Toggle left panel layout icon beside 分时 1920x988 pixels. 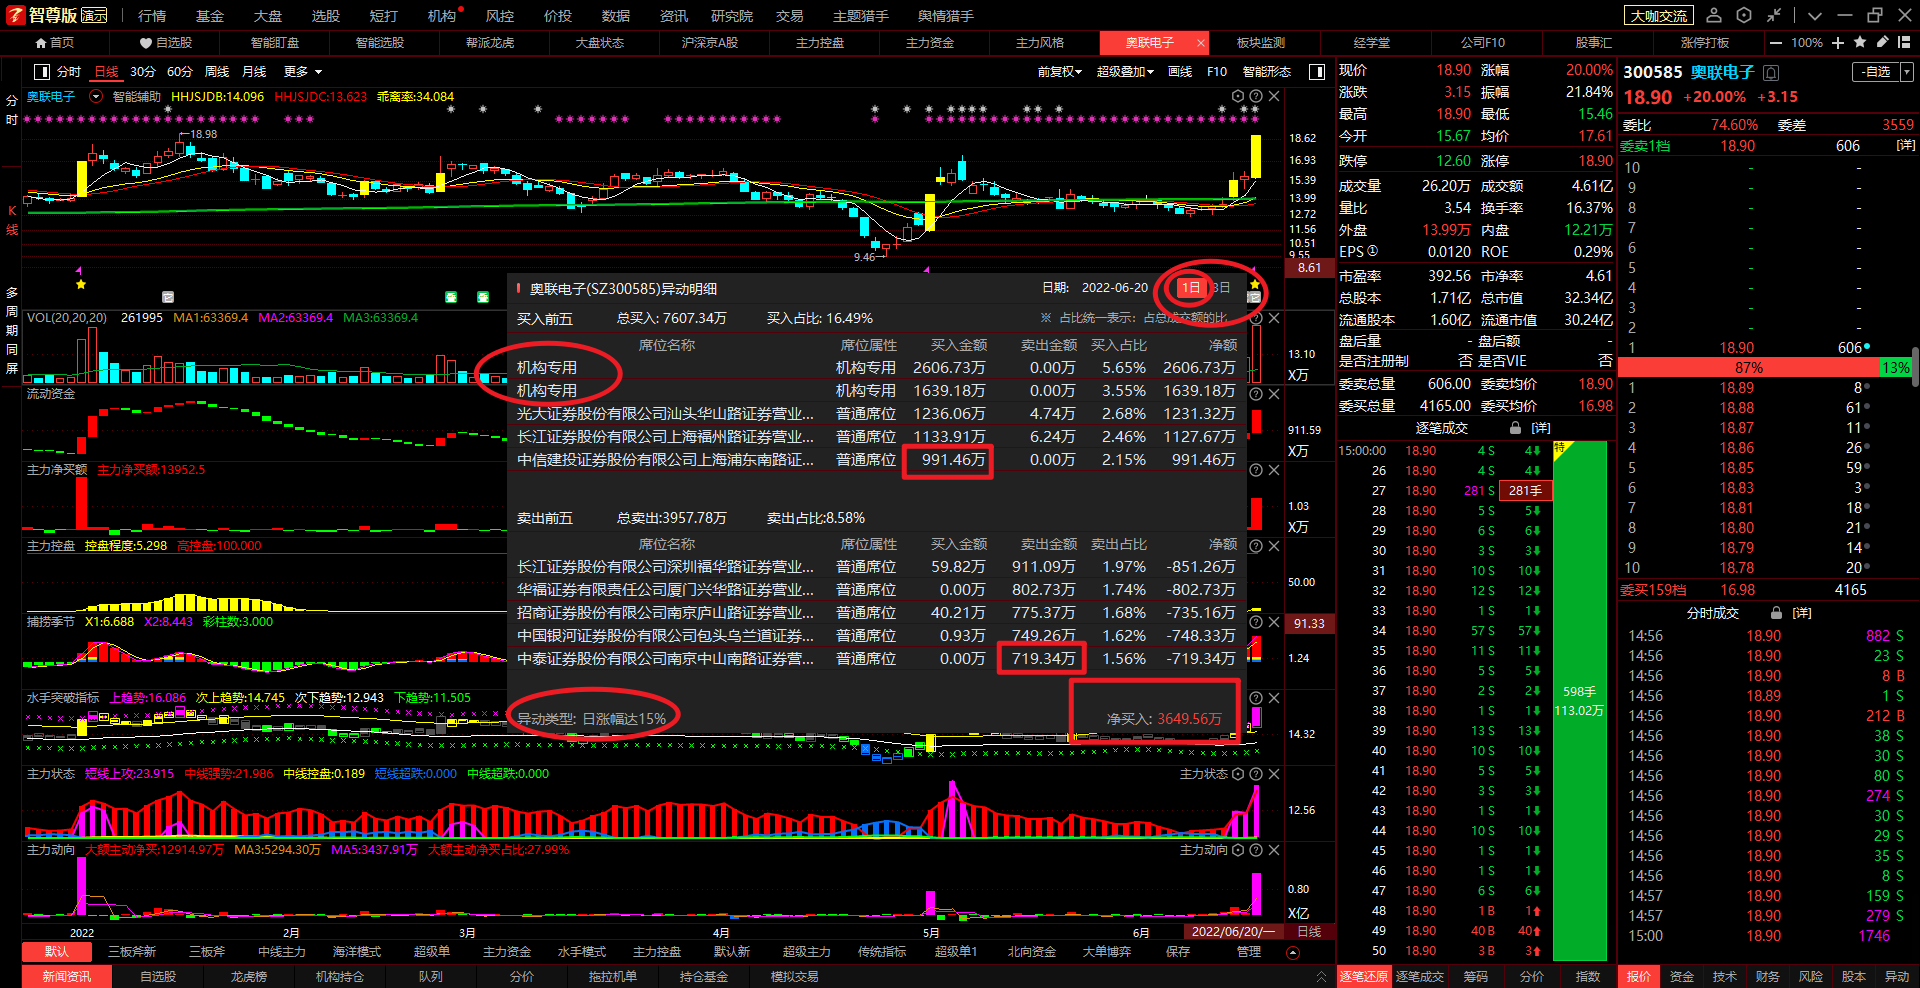[x=42, y=72]
